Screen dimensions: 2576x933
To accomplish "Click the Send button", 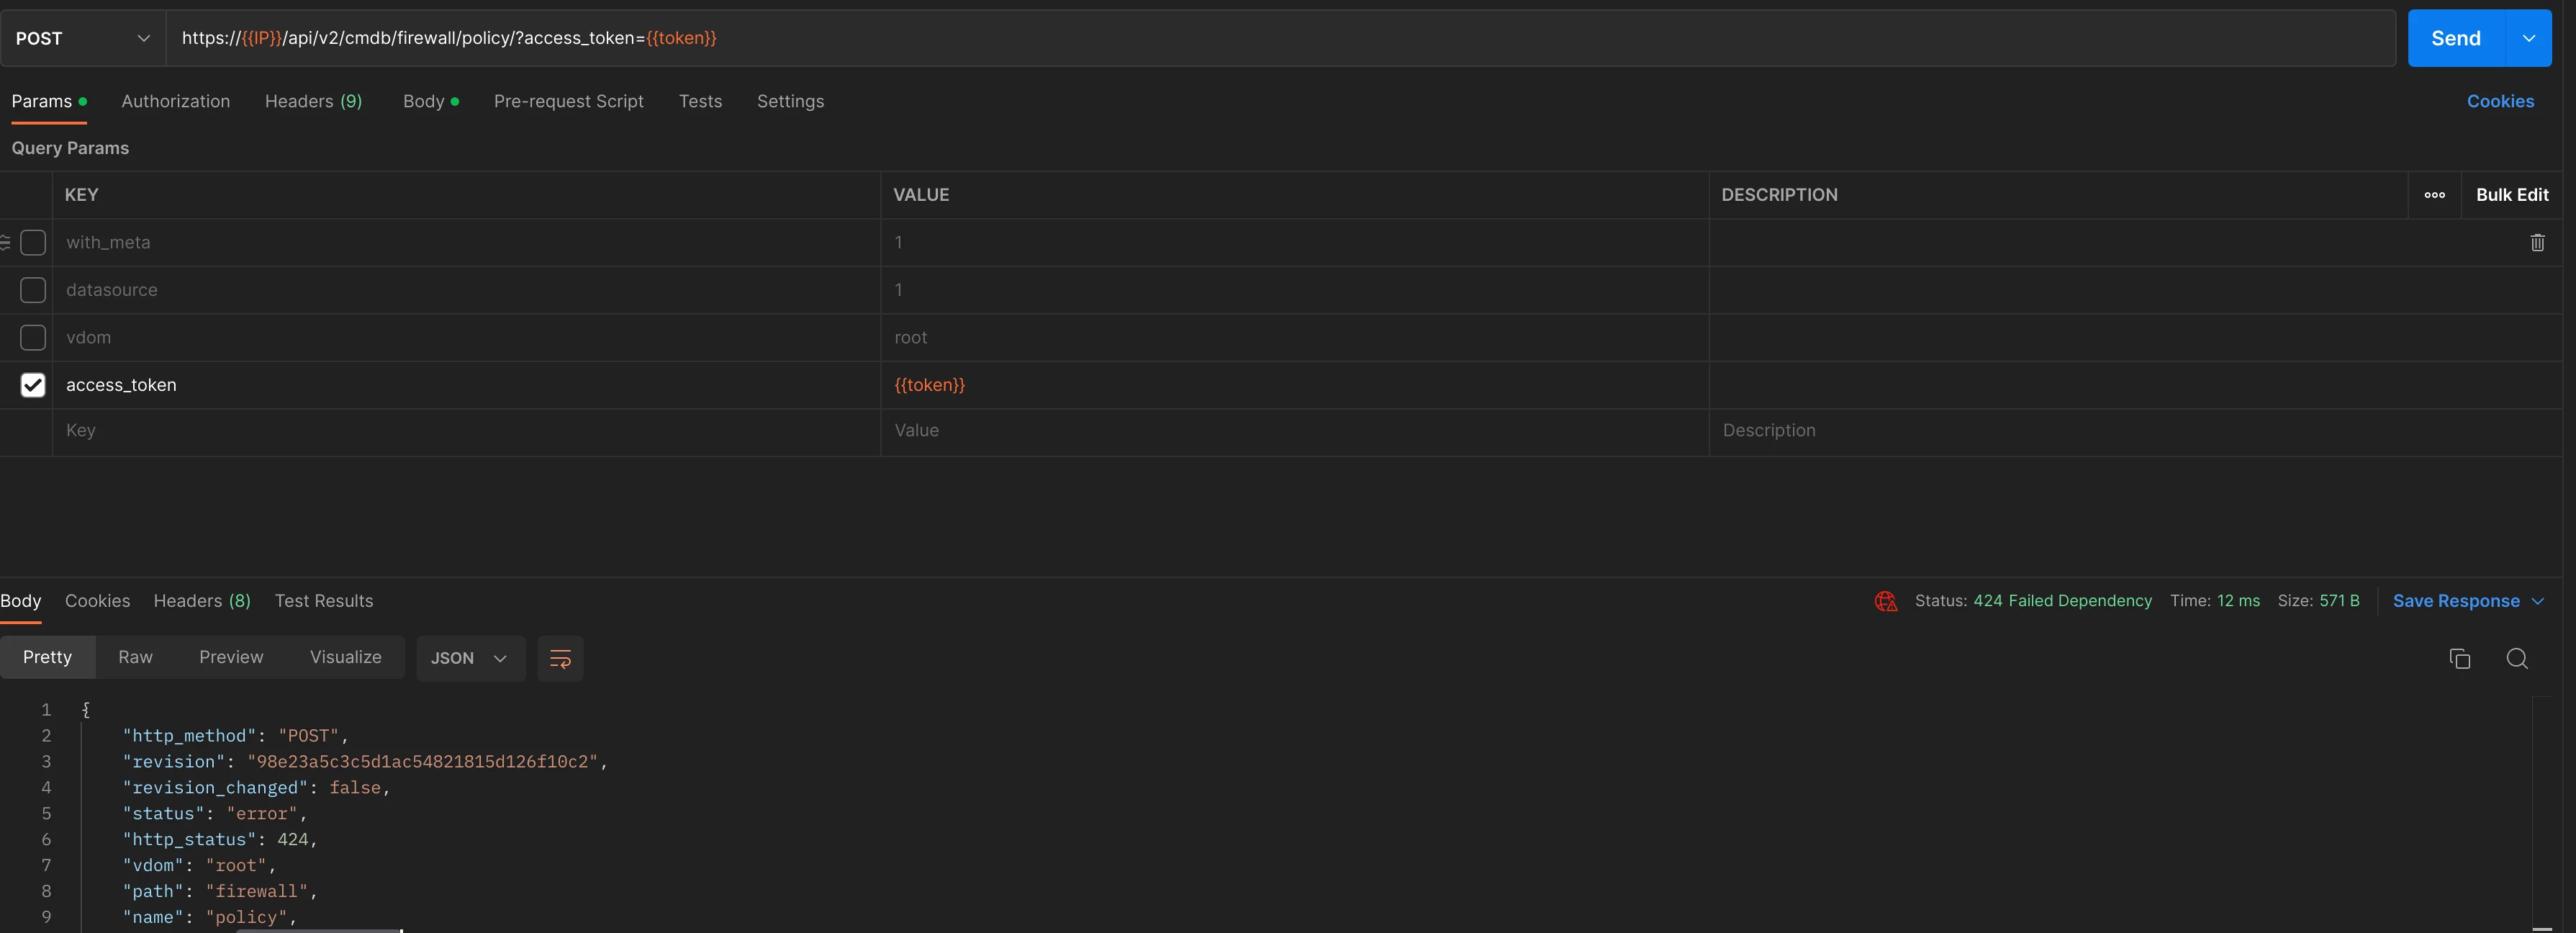I will tap(2455, 38).
